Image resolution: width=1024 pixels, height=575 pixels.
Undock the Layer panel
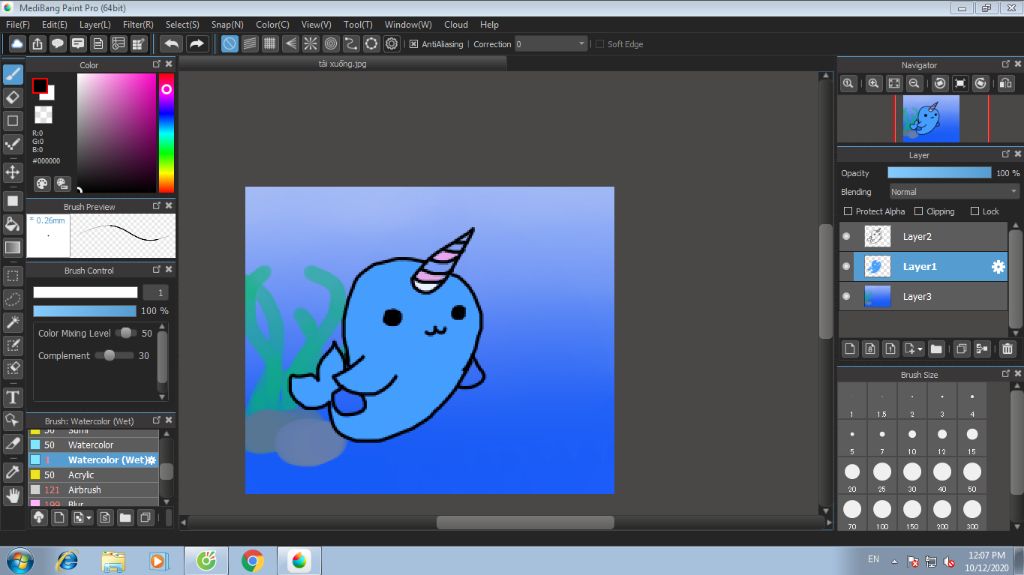coord(1005,154)
